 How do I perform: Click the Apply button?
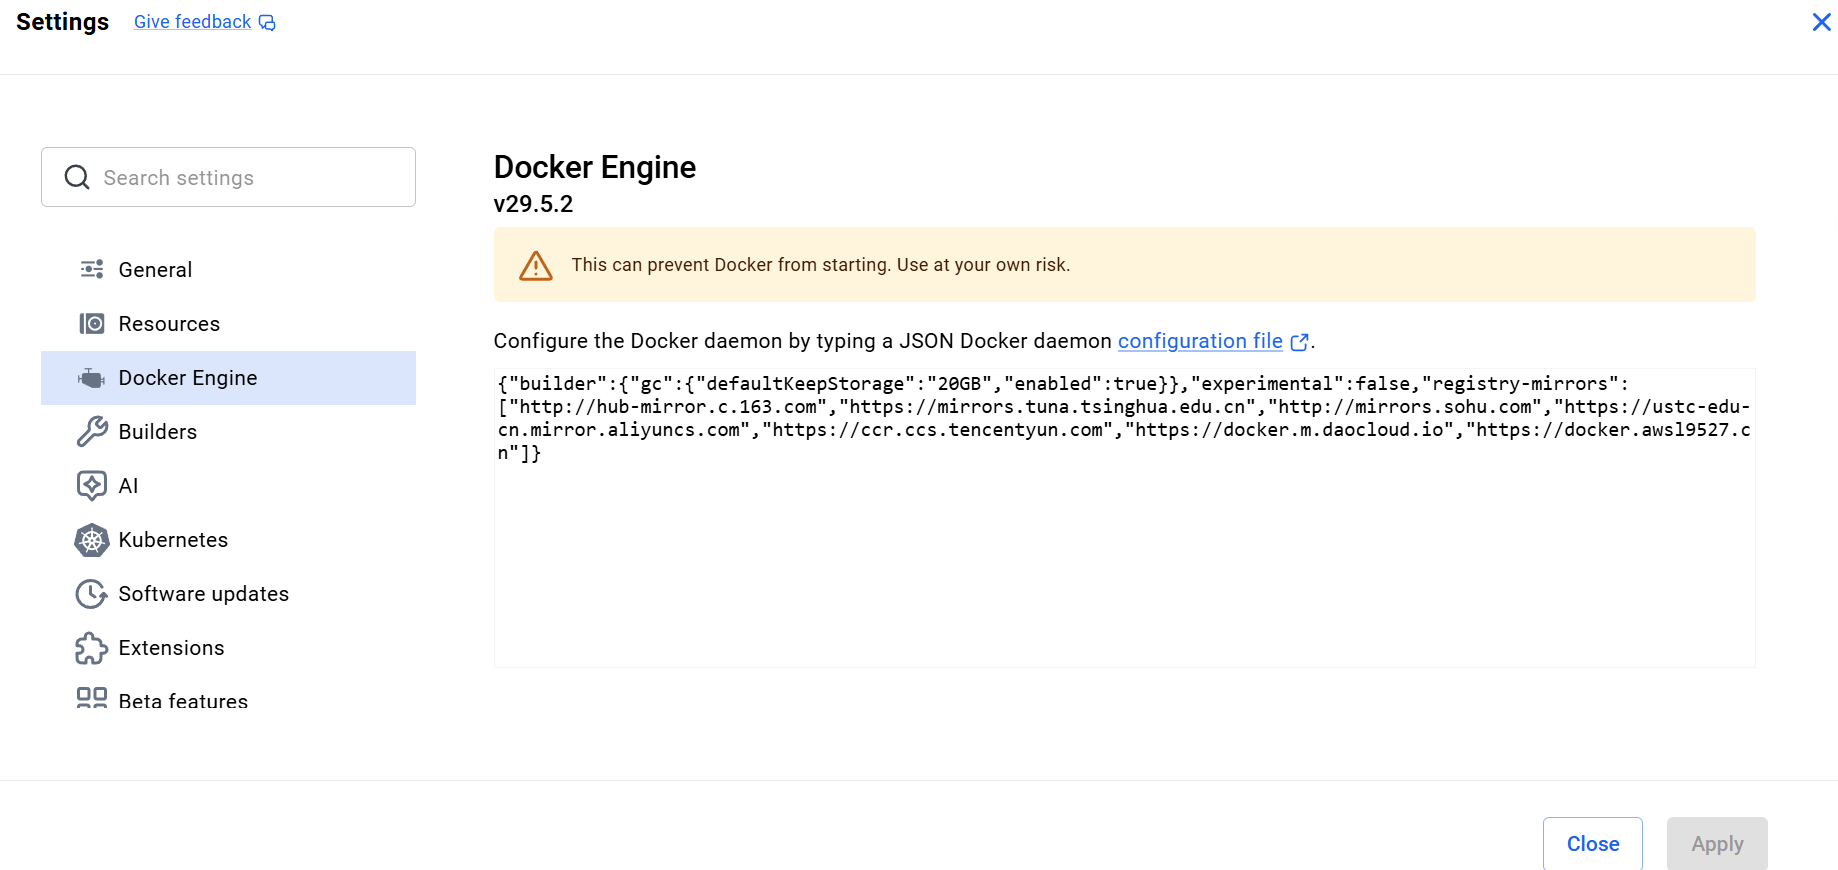pos(1717,843)
